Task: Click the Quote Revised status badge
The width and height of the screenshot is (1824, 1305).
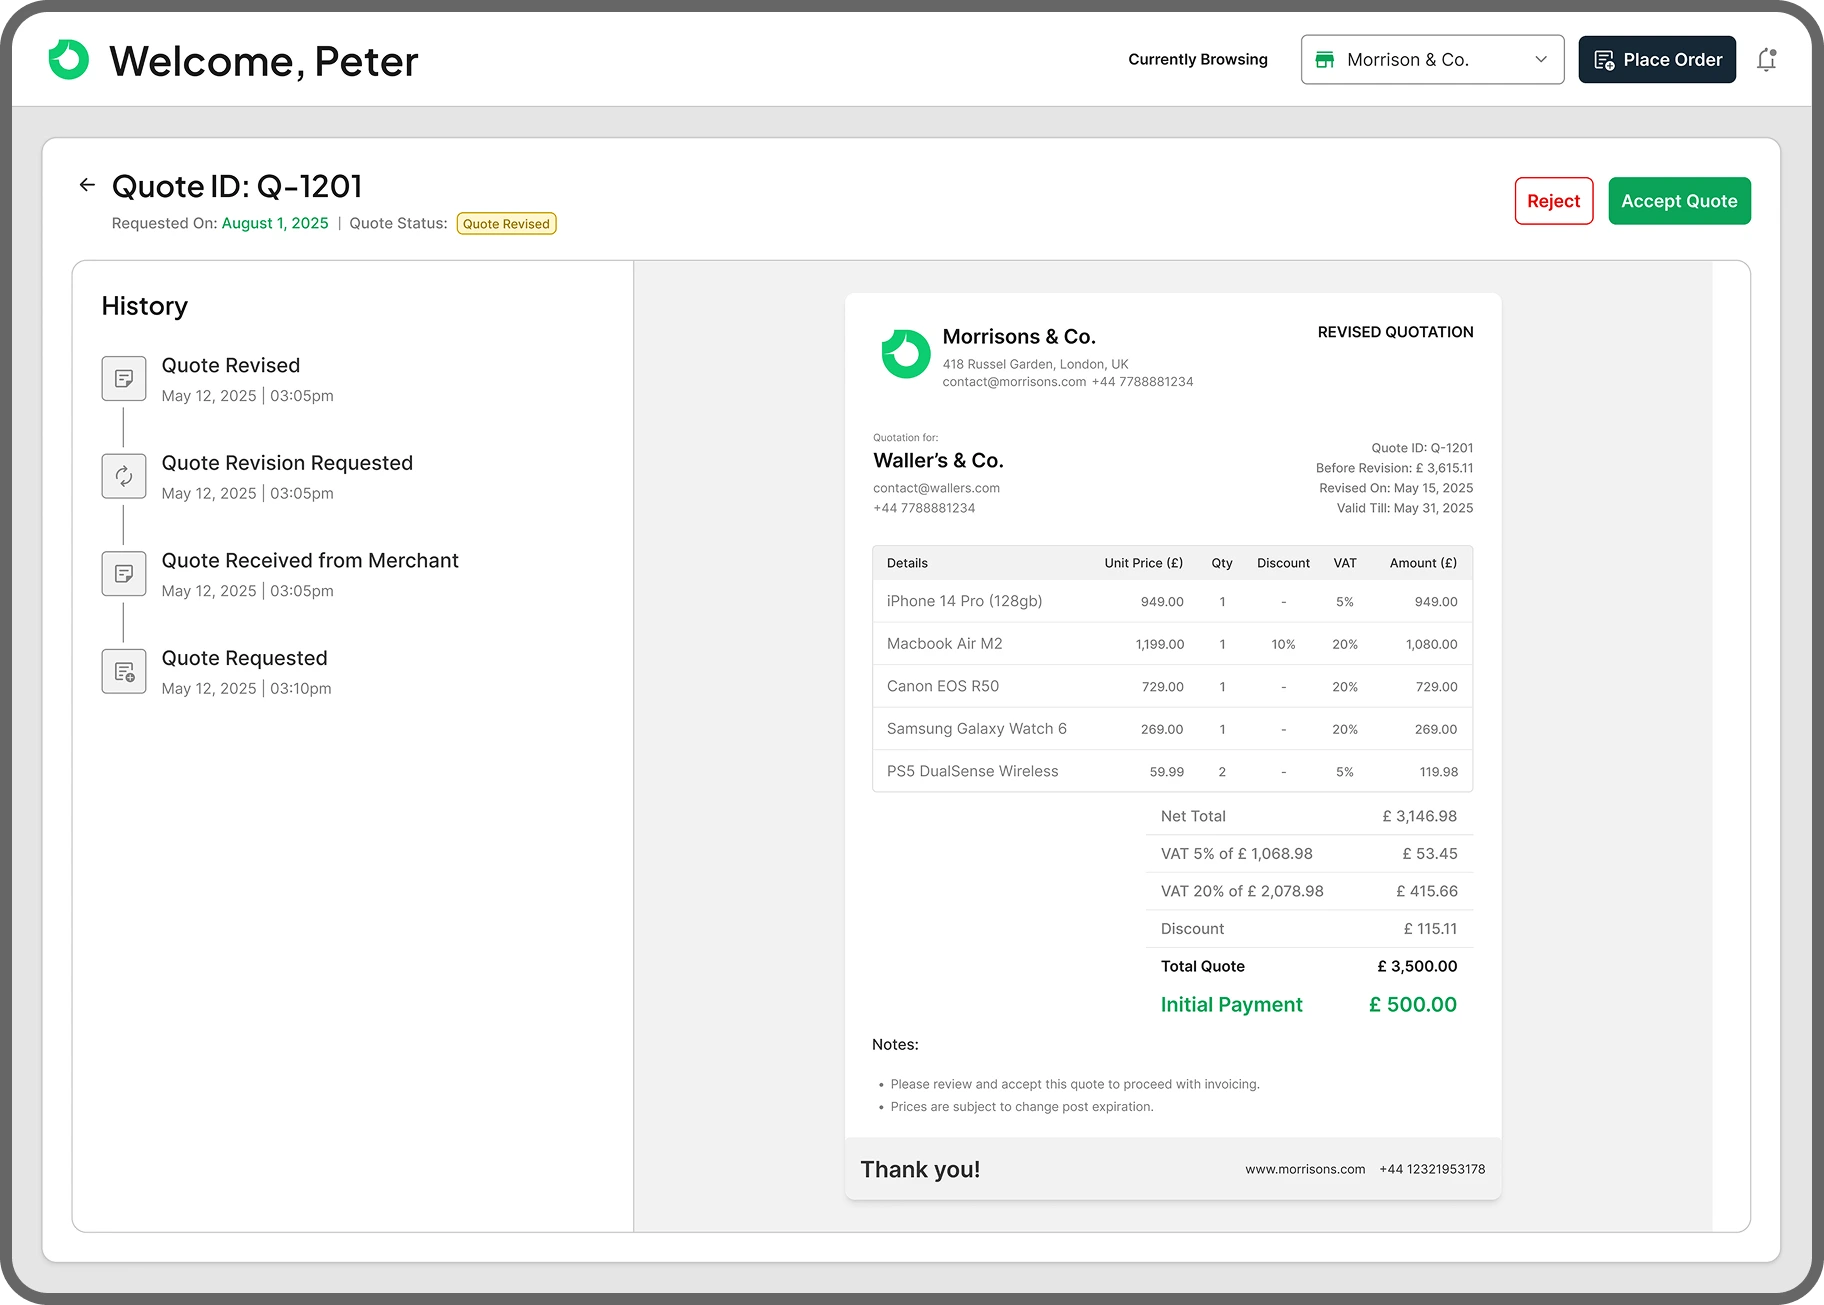Action: point(506,223)
